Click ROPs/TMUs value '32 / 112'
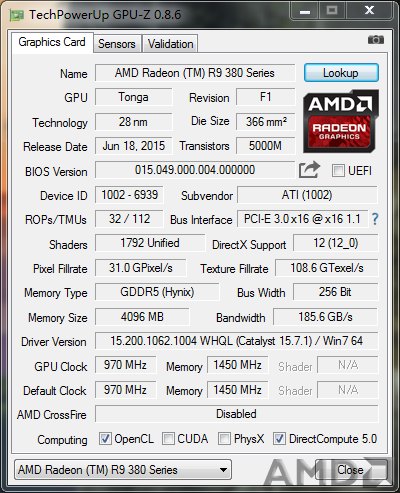 [129, 219]
